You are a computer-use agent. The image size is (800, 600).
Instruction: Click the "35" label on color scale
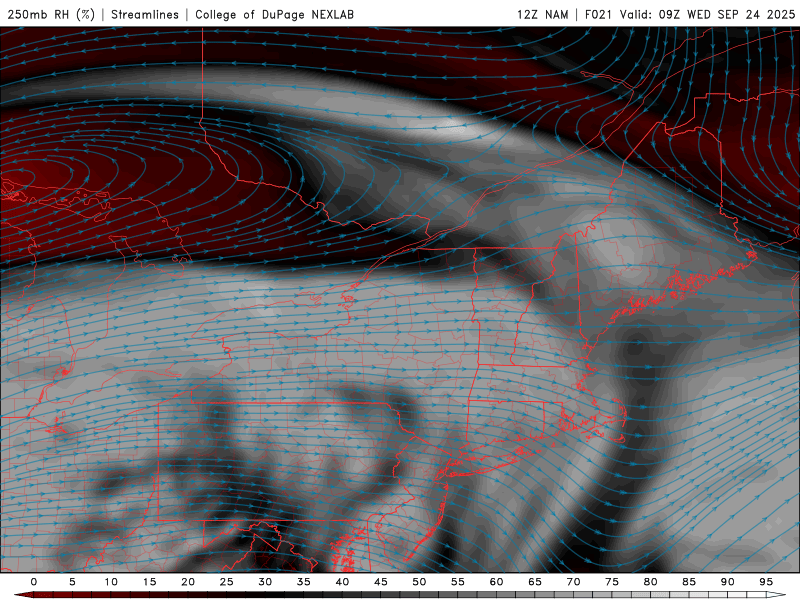pyautogui.click(x=304, y=582)
